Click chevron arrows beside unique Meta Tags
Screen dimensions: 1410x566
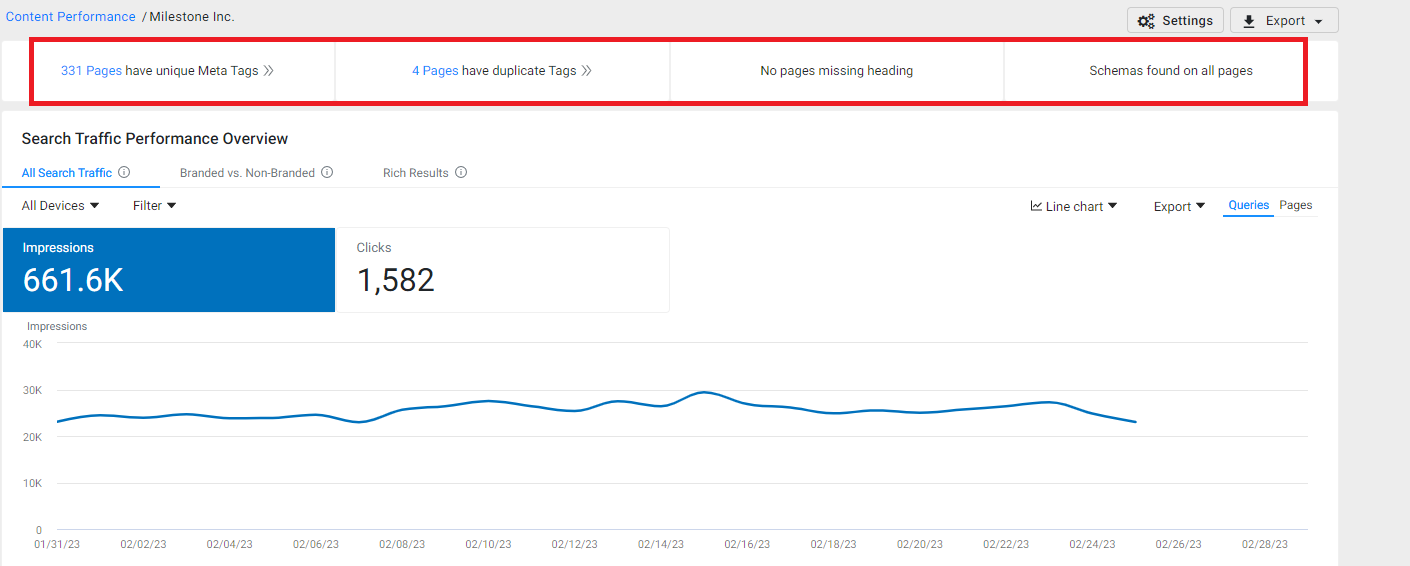point(268,71)
